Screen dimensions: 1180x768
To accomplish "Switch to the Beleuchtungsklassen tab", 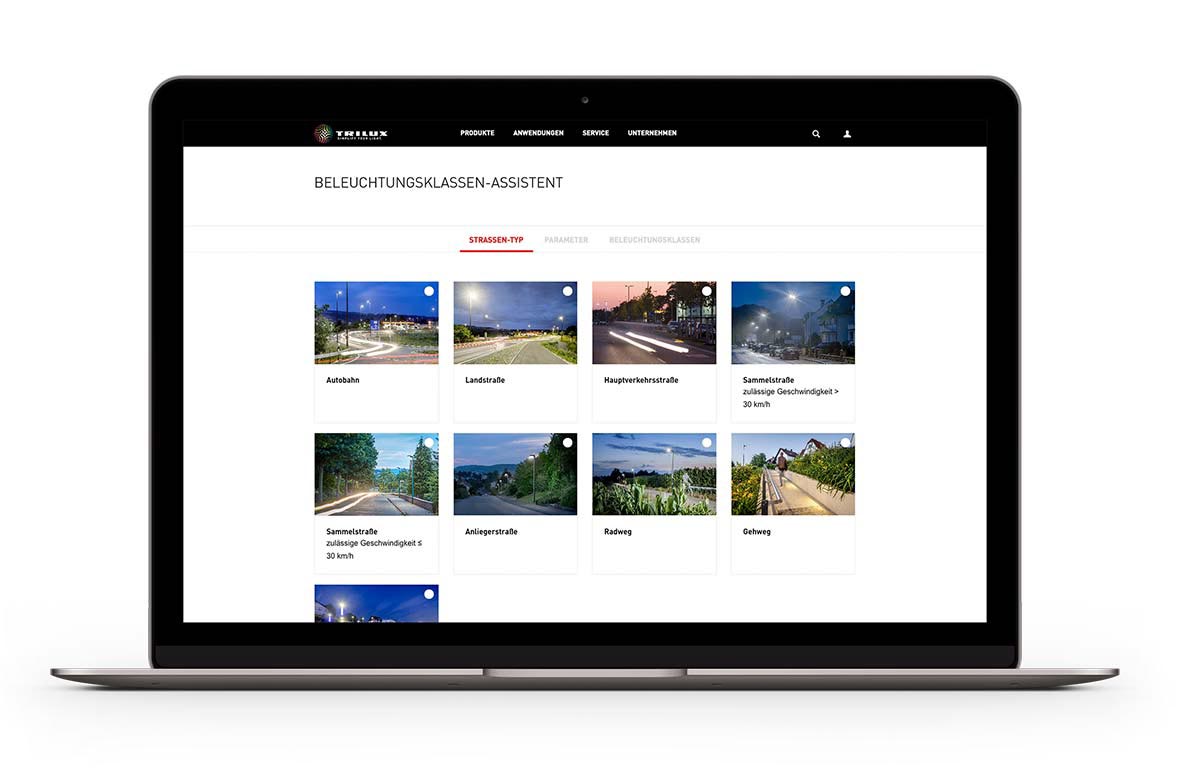I will 654,240.
